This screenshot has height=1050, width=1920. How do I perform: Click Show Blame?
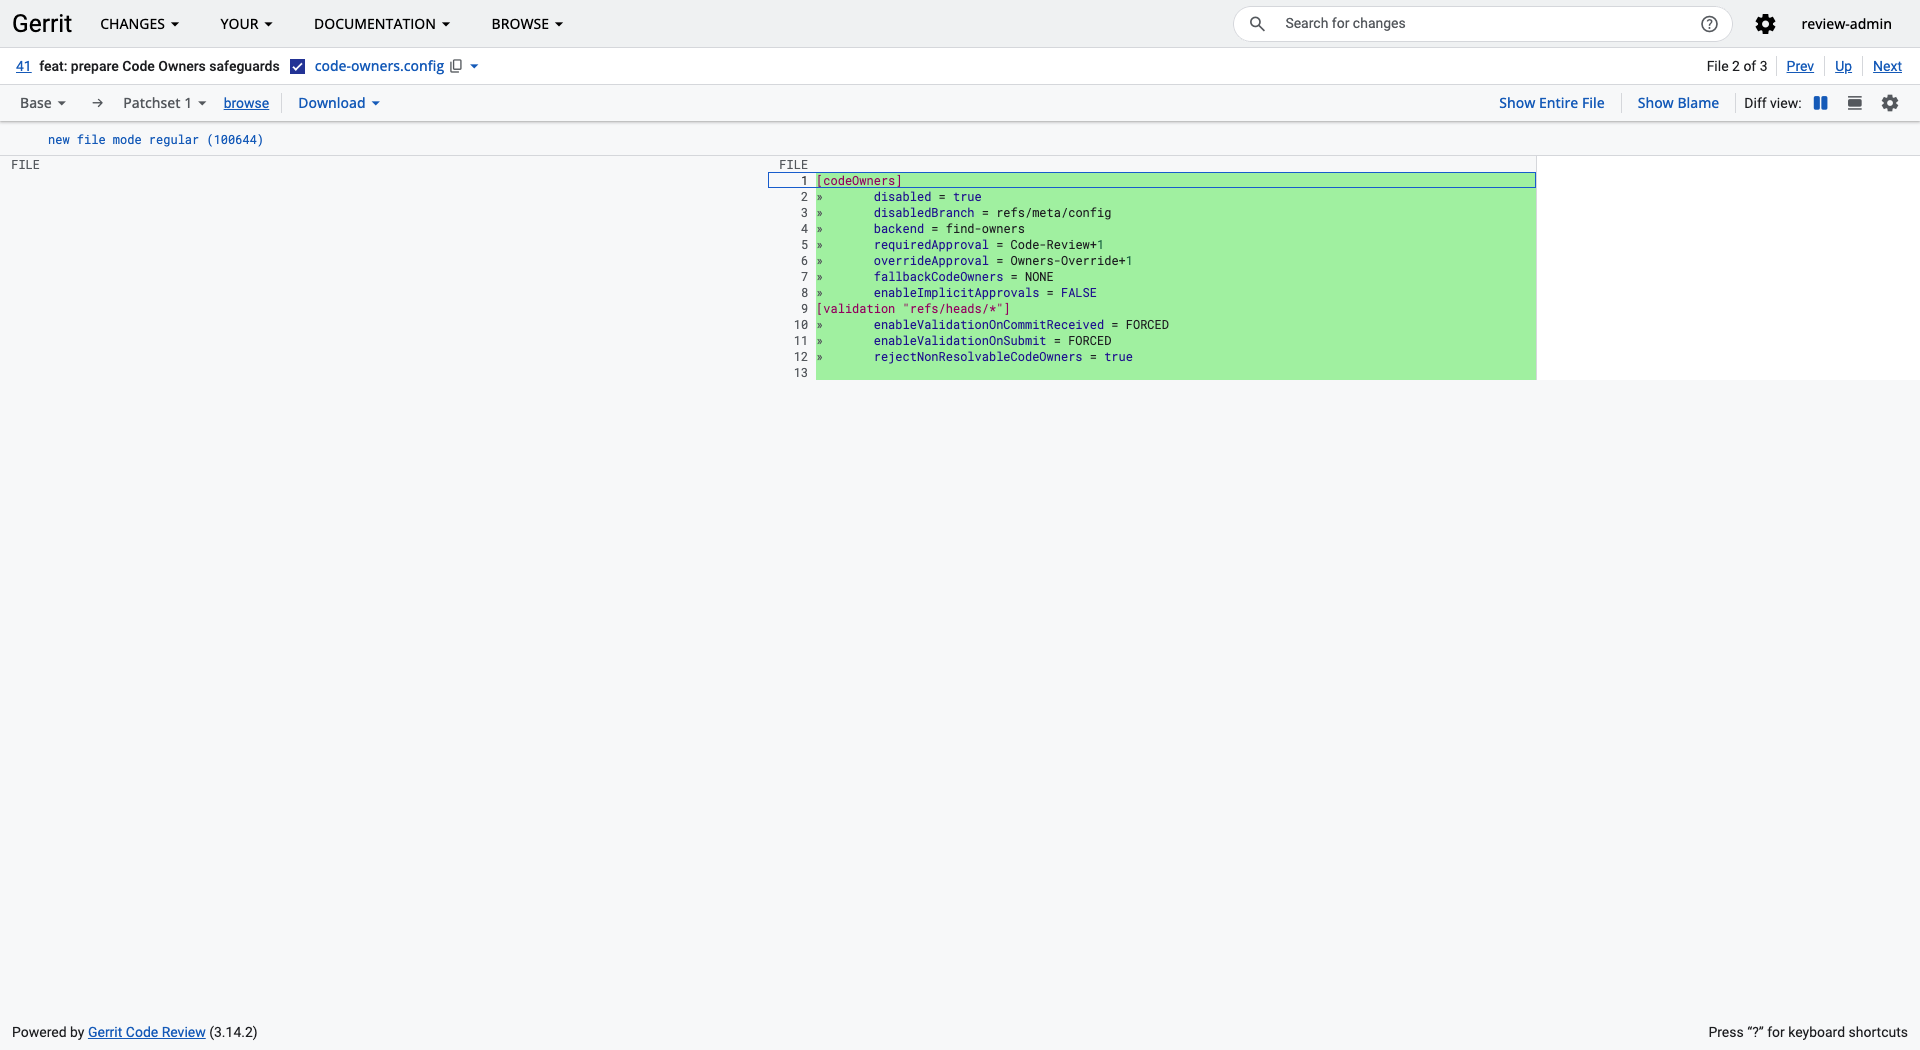click(x=1678, y=103)
